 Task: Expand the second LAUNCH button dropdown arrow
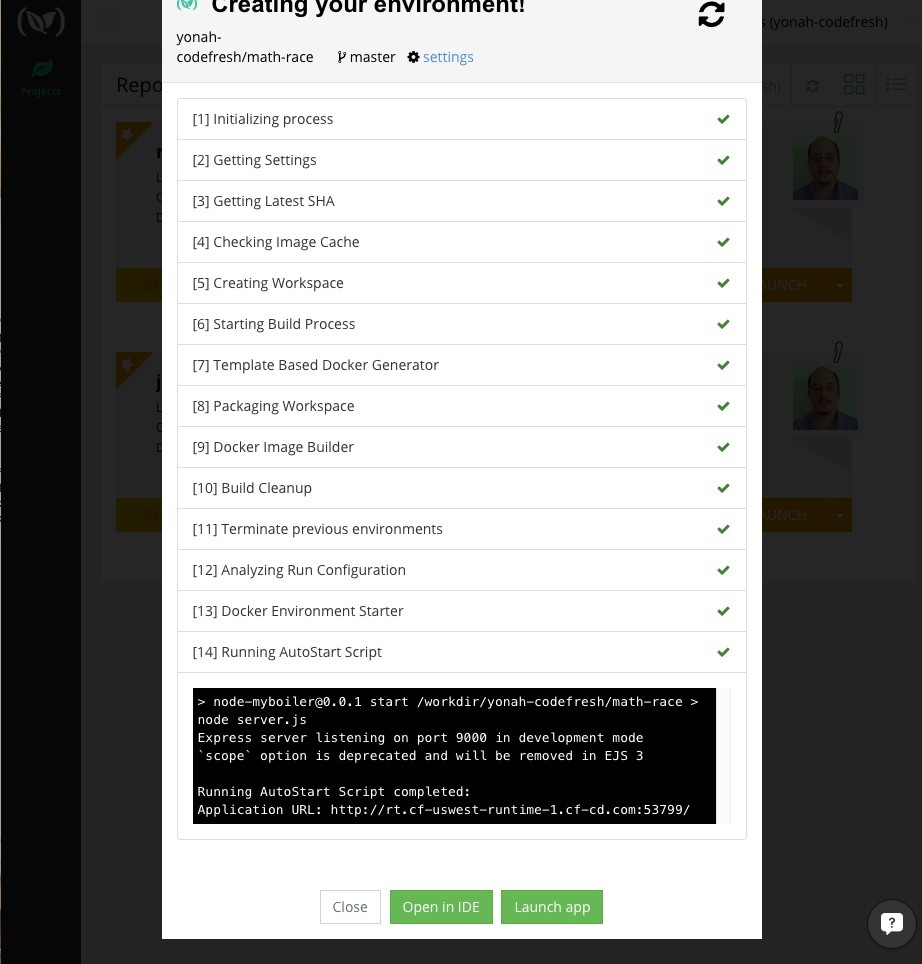coord(839,514)
